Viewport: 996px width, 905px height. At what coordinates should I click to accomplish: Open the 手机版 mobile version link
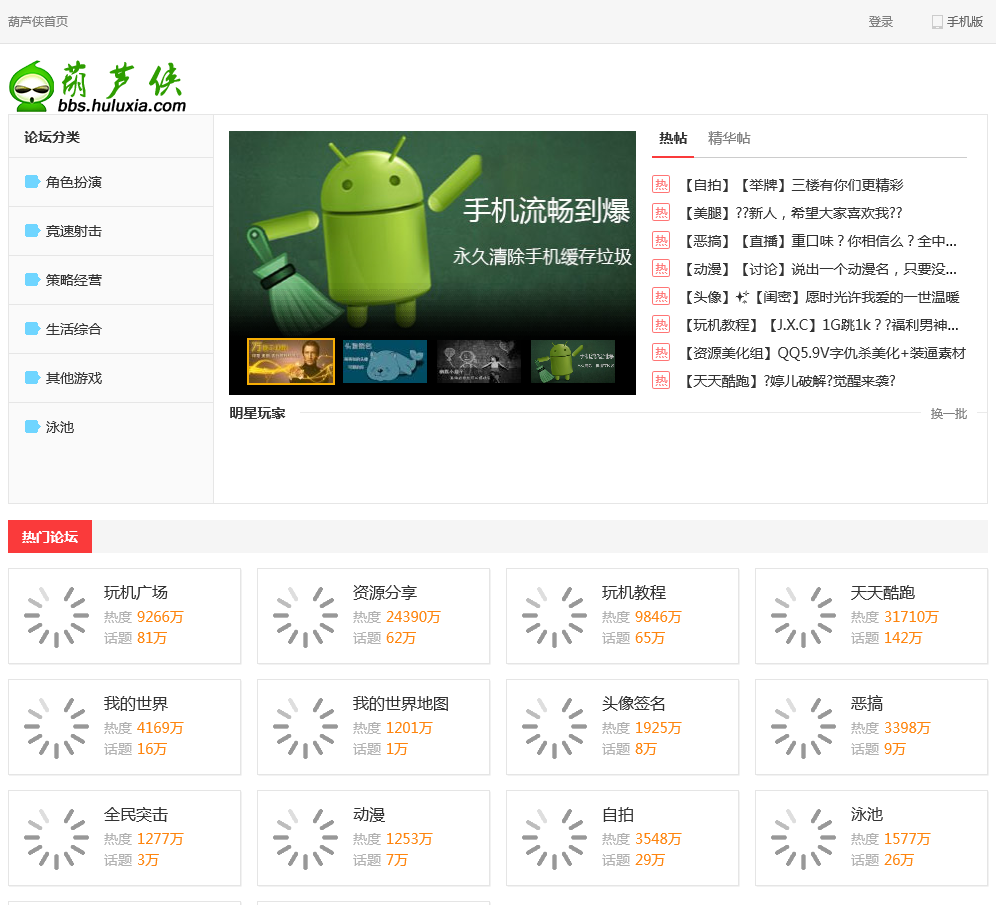click(x=957, y=22)
